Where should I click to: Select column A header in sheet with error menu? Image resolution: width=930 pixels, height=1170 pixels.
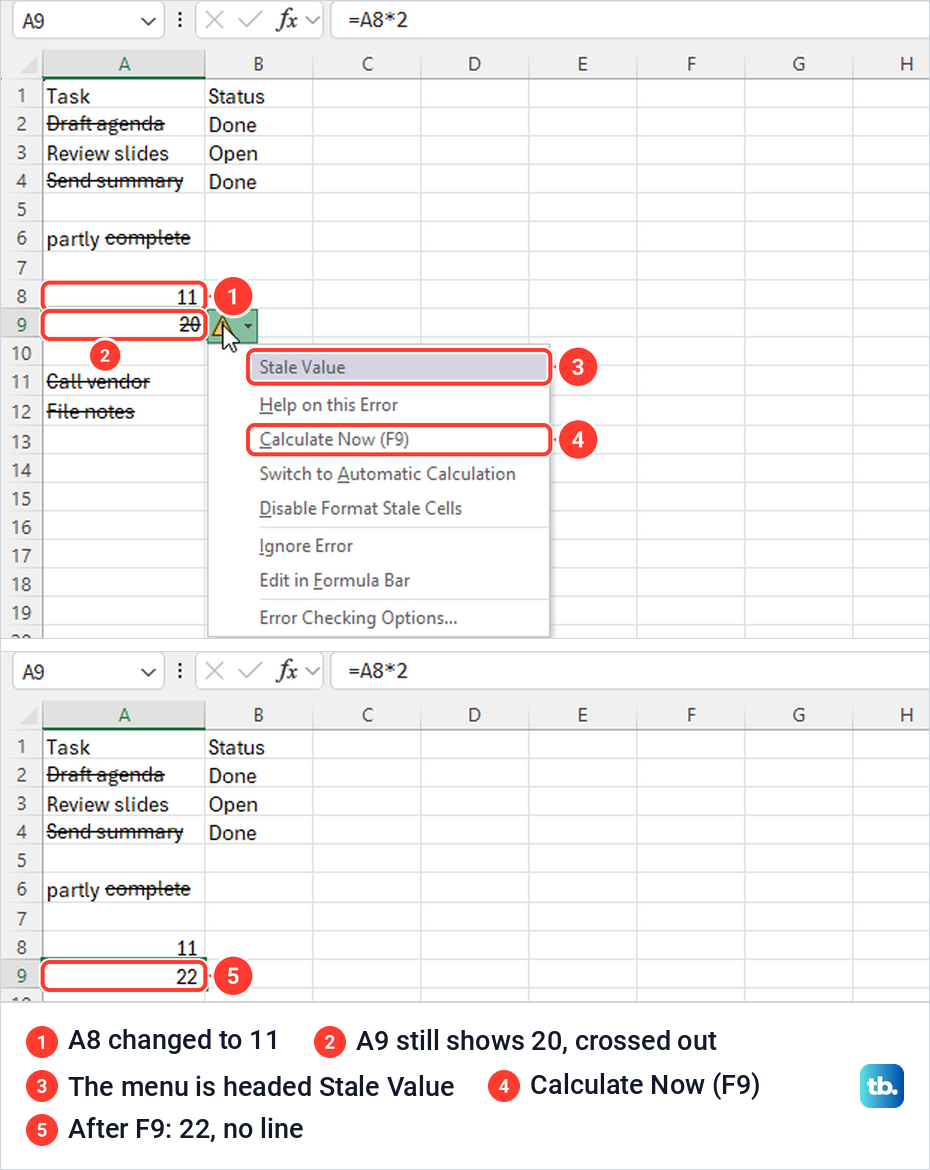coord(124,65)
